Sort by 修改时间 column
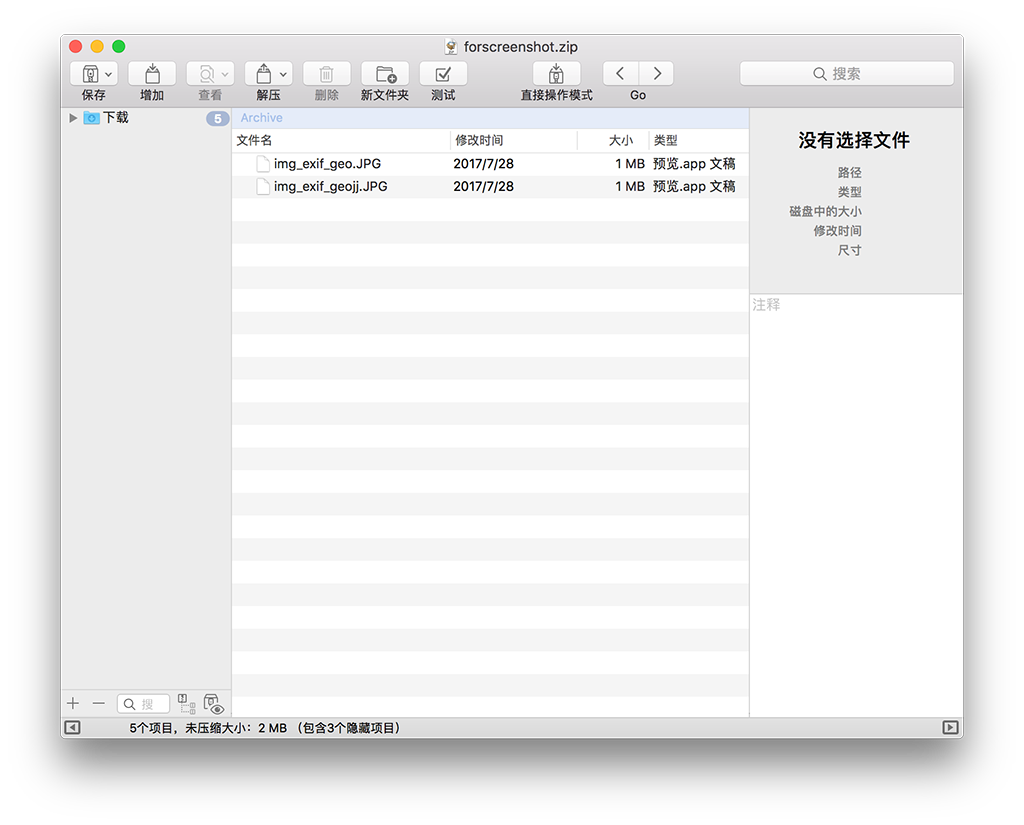Image resolution: width=1024 pixels, height=825 pixels. [x=514, y=140]
